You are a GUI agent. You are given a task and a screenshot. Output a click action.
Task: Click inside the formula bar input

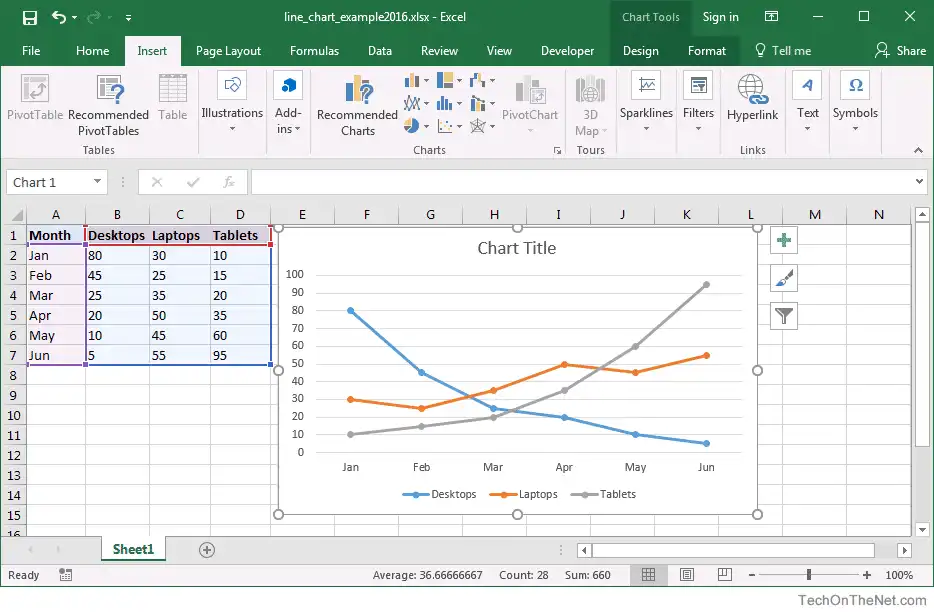580,182
